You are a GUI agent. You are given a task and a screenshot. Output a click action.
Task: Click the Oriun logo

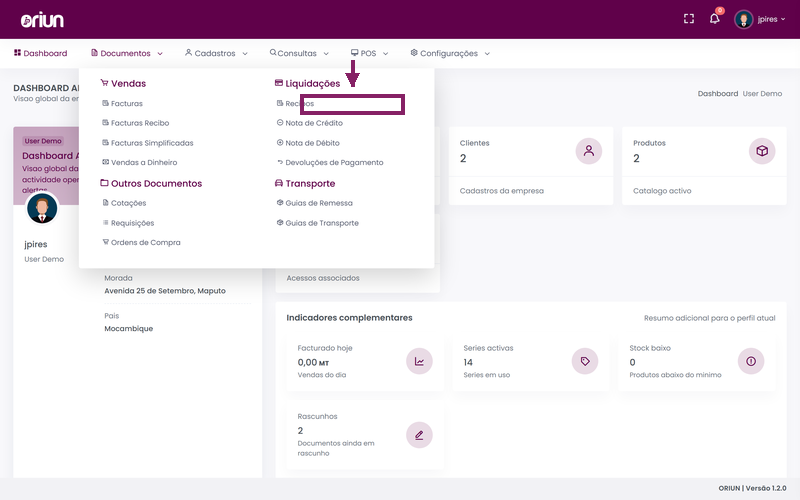coord(42,20)
